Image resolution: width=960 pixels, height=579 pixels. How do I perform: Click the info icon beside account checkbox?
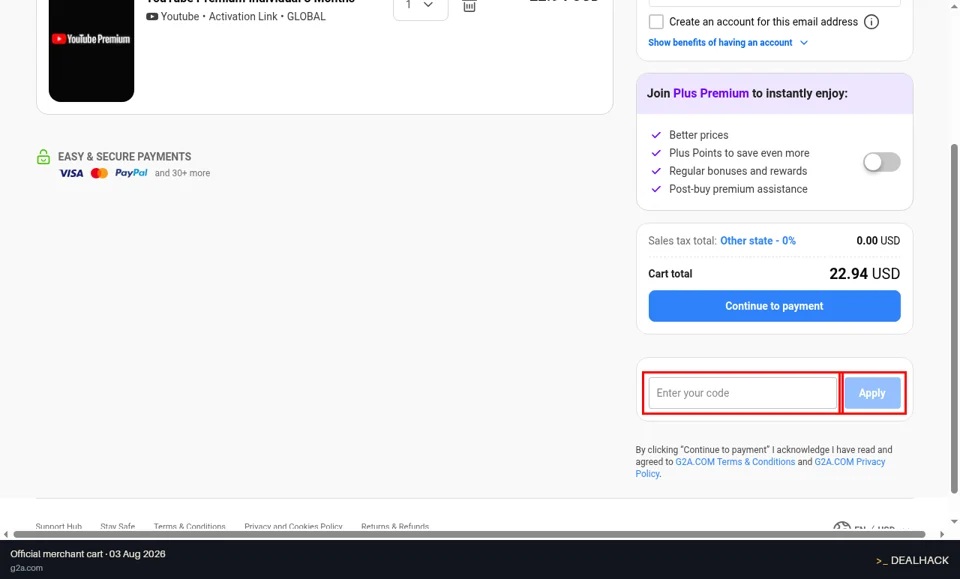871,22
